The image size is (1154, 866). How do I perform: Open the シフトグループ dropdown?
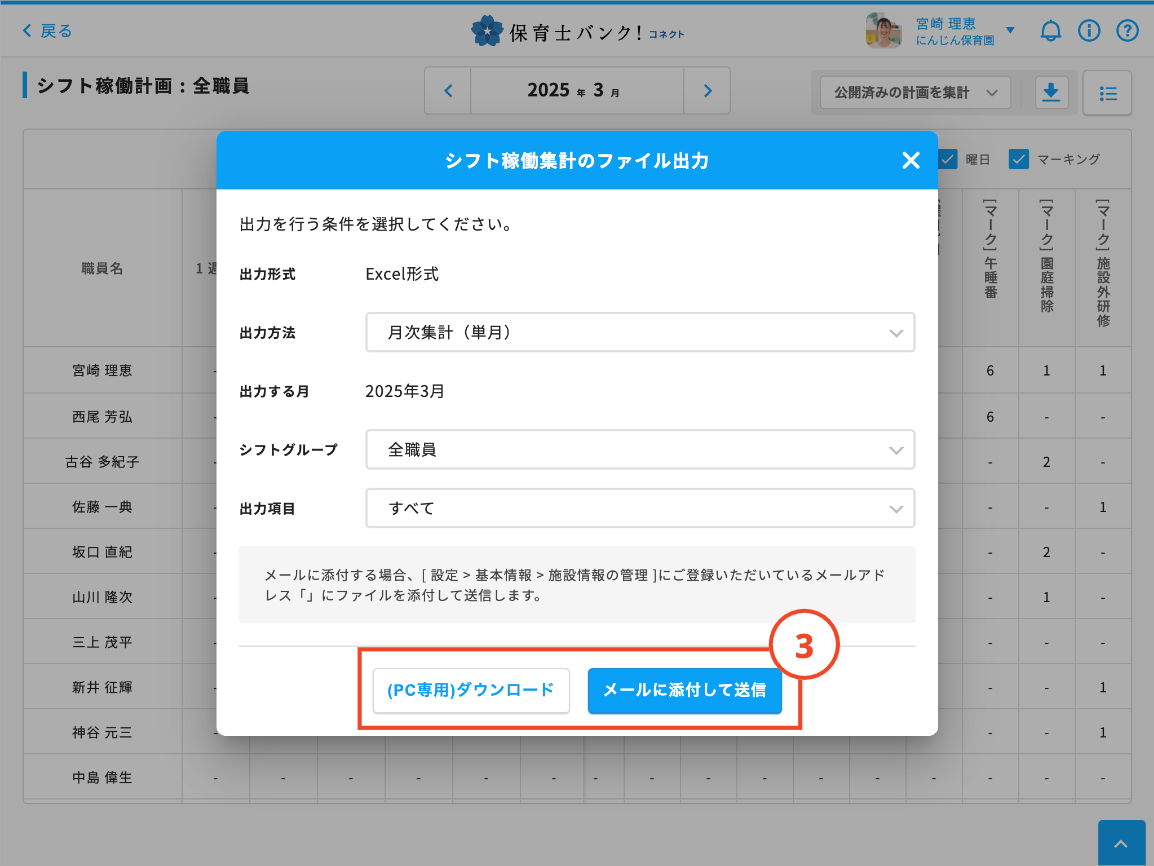tap(640, 450)
